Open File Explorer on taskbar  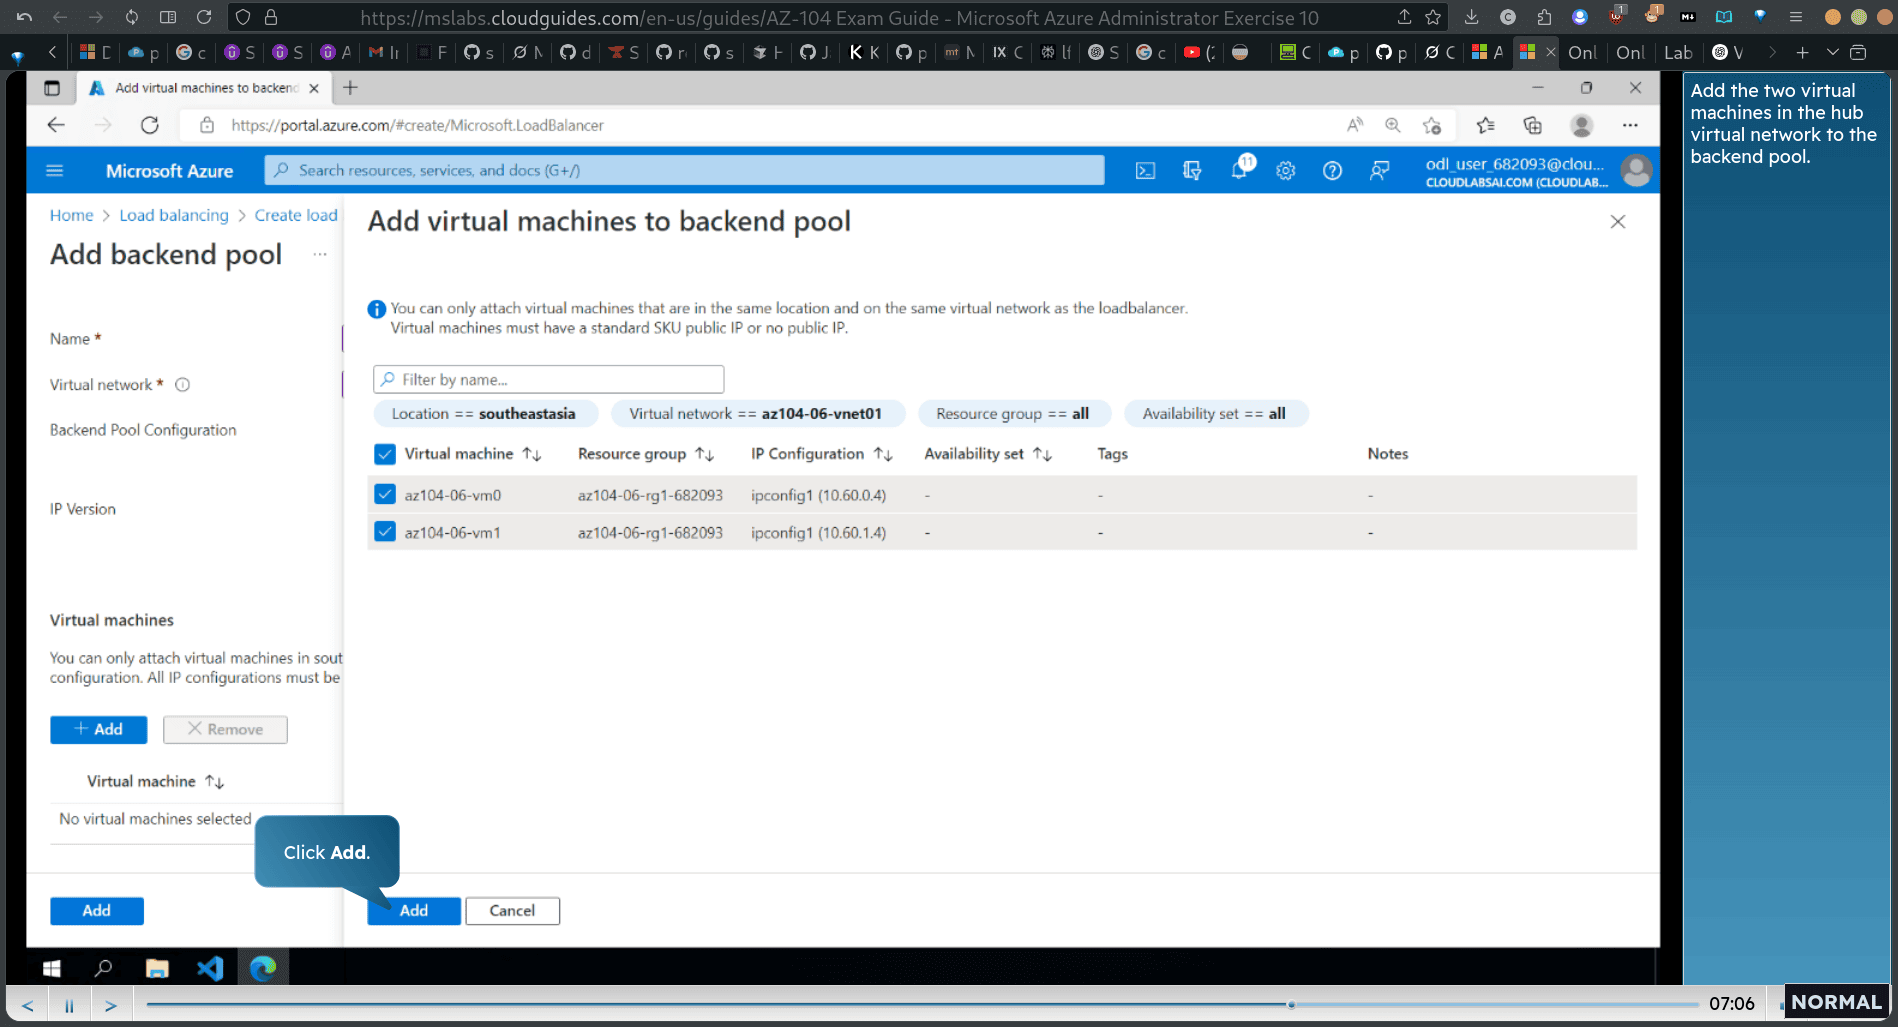157,968
